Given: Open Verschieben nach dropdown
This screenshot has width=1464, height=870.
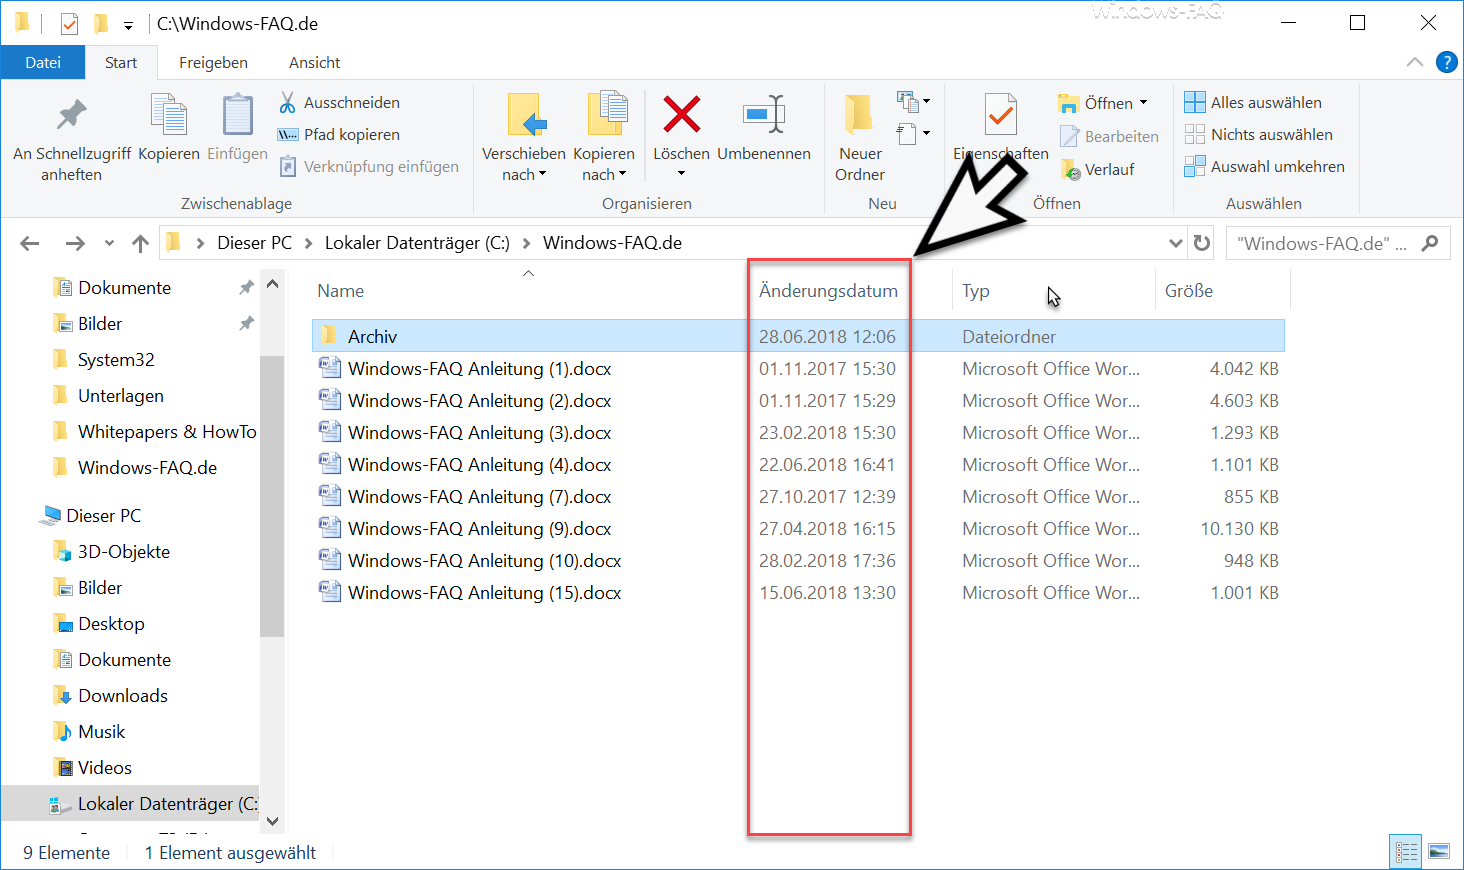Looking at the screenshot, I should [x=524, y=138].
